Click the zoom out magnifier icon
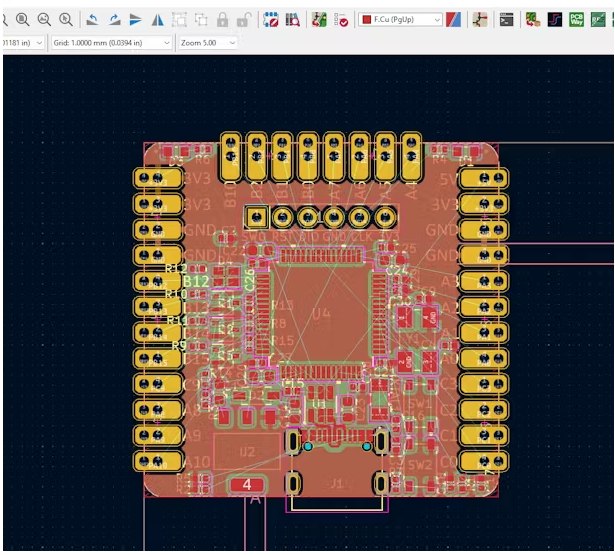 (43, 19)
